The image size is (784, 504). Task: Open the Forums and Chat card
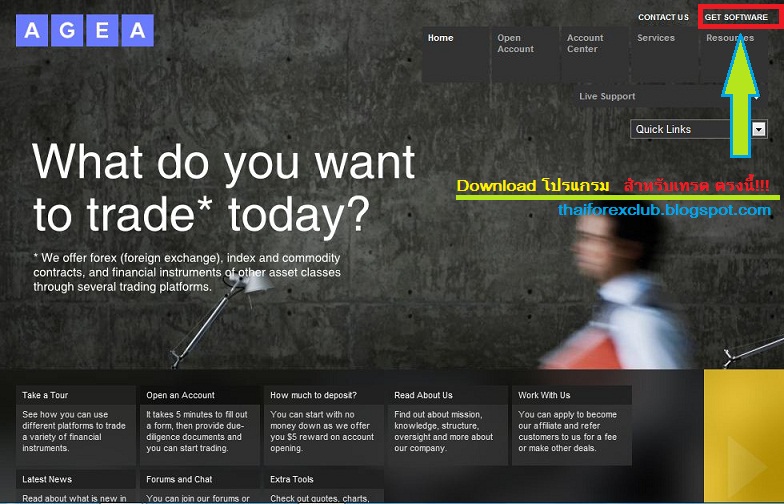[x=200, y=486]
